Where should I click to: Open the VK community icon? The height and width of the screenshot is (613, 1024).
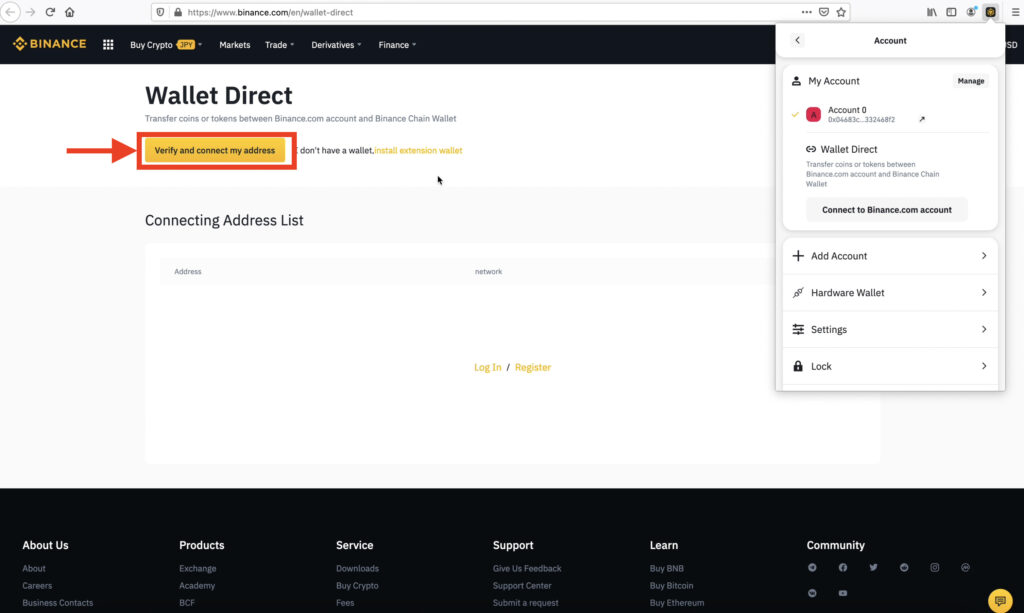pos(812,593)
